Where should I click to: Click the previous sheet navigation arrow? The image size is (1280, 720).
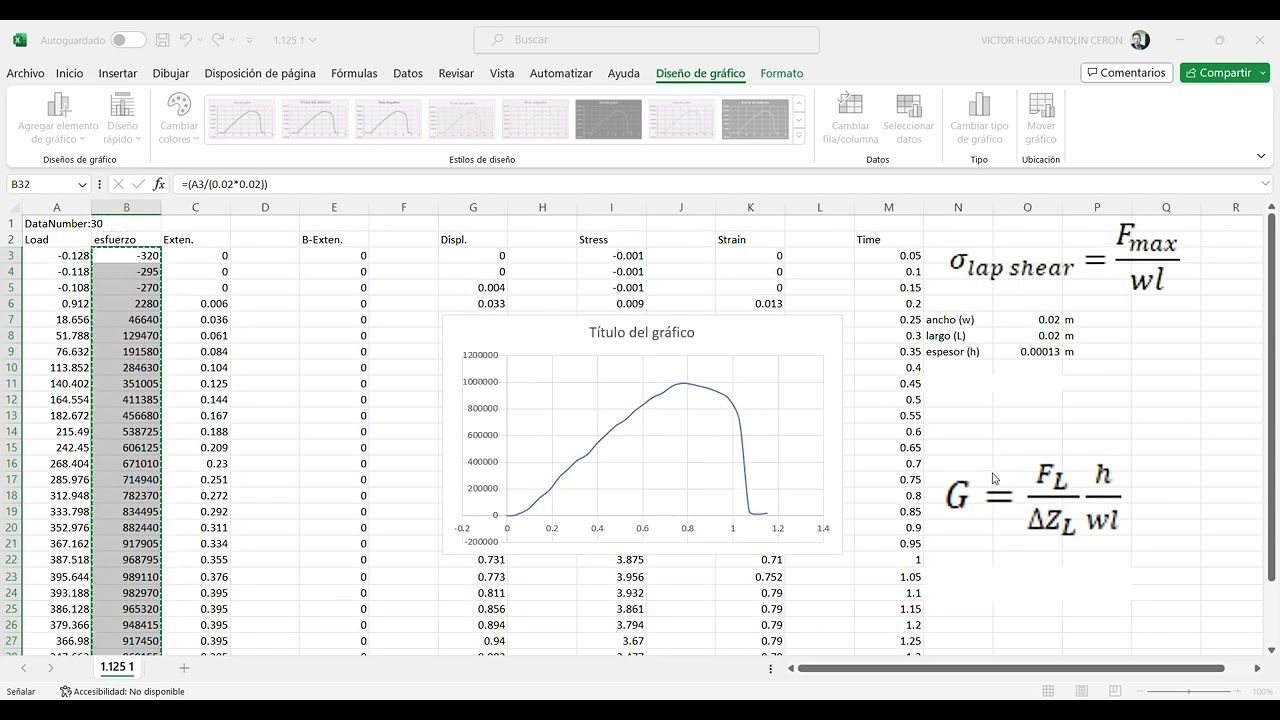click(23, 667)
